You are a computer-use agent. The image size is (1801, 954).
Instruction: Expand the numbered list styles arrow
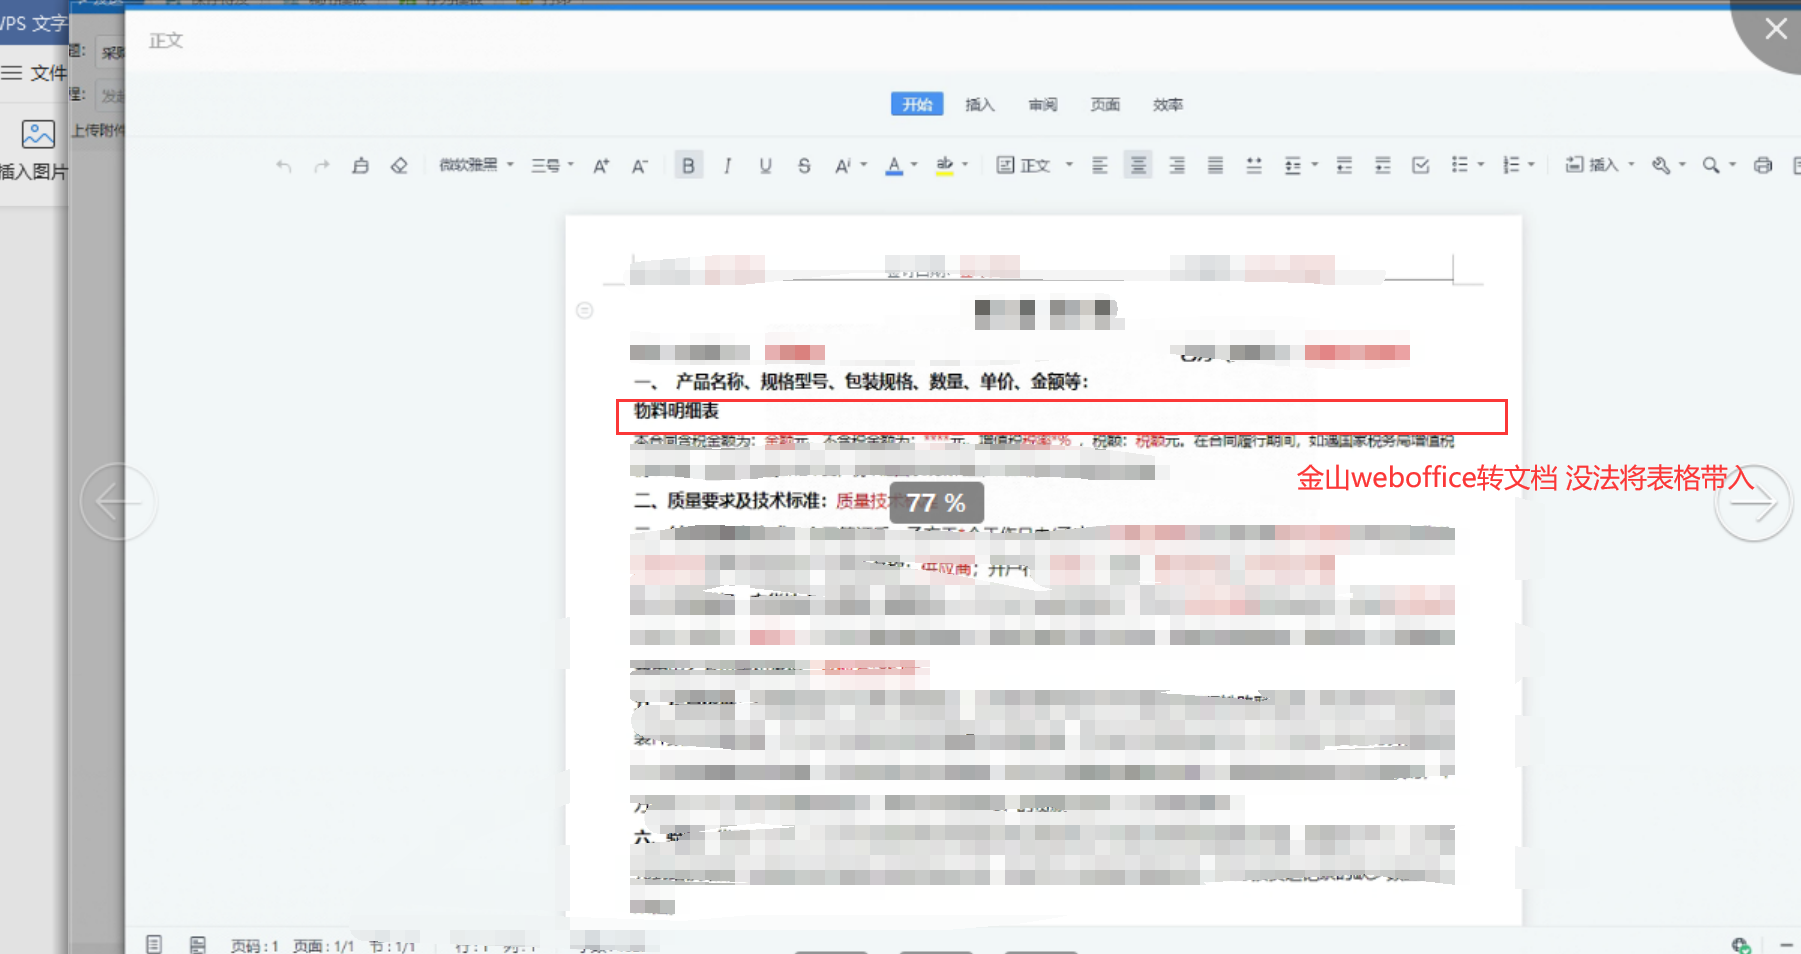tap(1531, 165)
